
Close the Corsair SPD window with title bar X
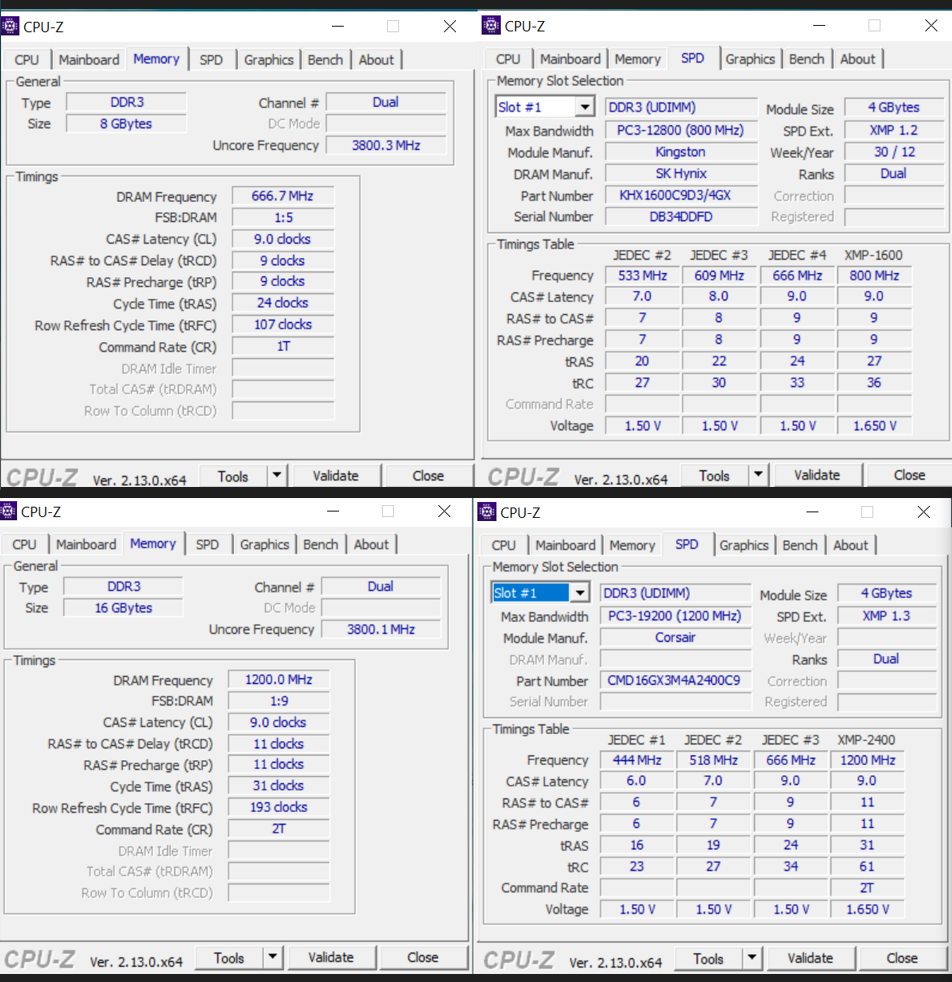(923, 512)
